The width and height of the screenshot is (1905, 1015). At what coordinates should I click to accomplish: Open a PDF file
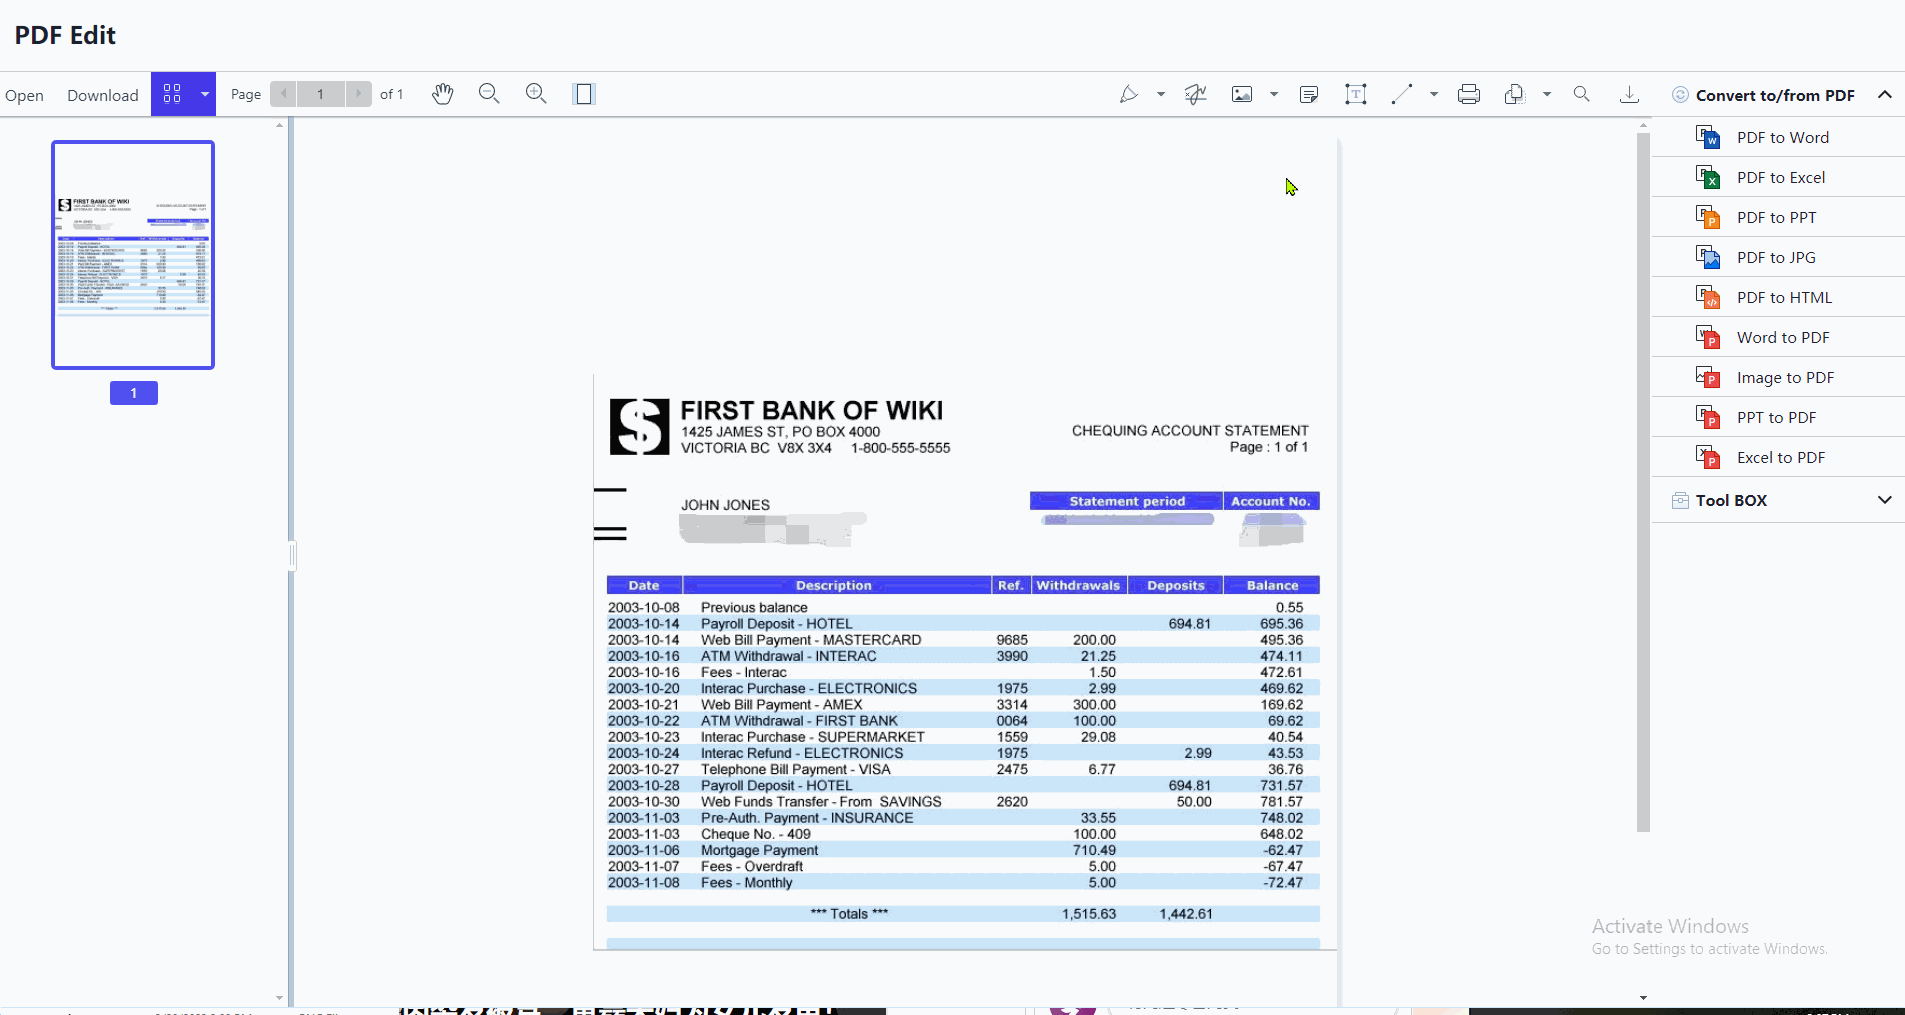pyautogui.click(x=24, y=94)
